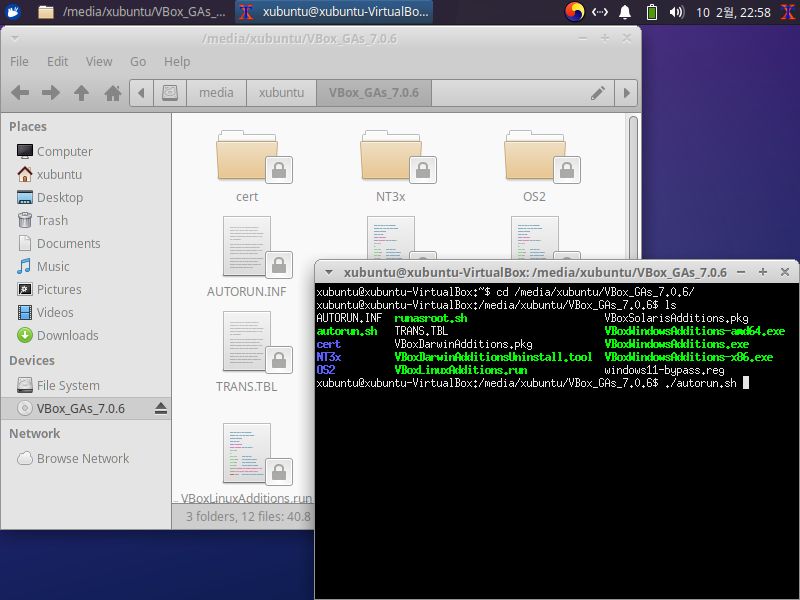
Task: Open the battery indicator
Action: coord(652,12)
